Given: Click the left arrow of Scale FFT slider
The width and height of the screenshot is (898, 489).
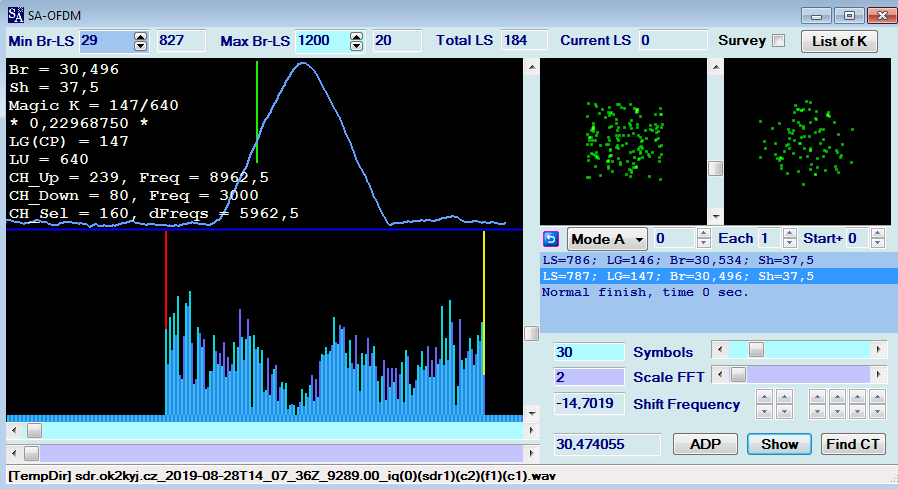Looking at the screenshot, I should 720,374.
